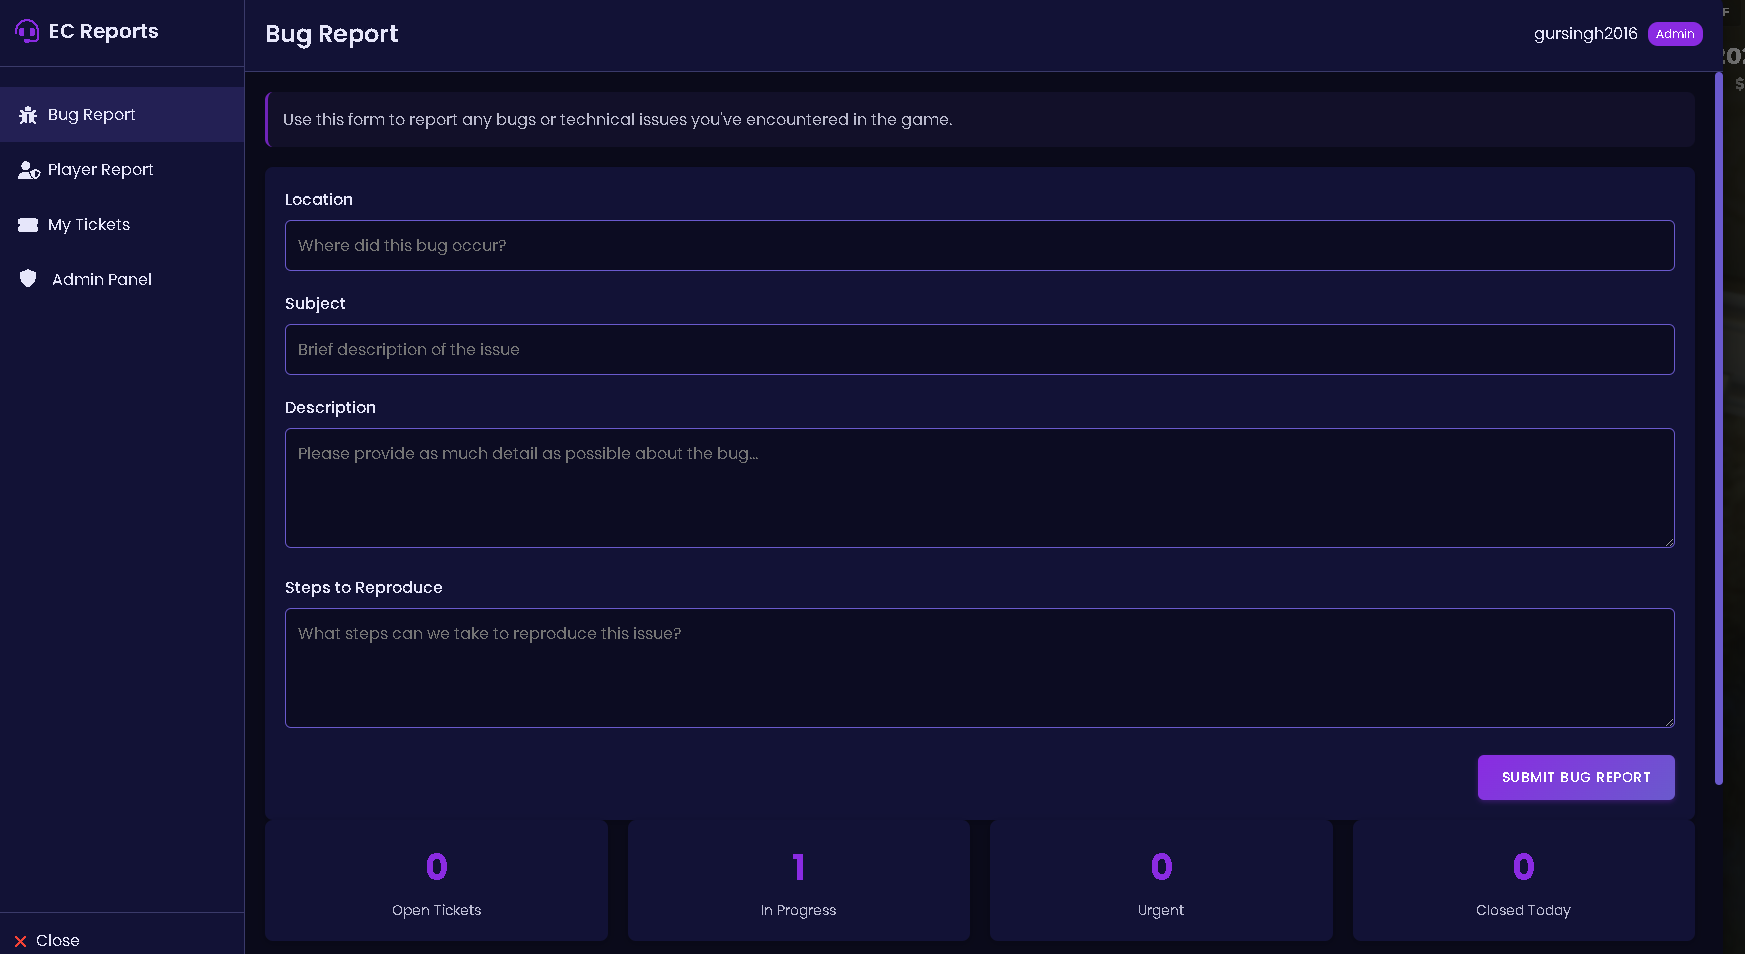The height and width of the screenshot is (954, 1745).
Task: Select the Subject text field
Action: point(979,349)
